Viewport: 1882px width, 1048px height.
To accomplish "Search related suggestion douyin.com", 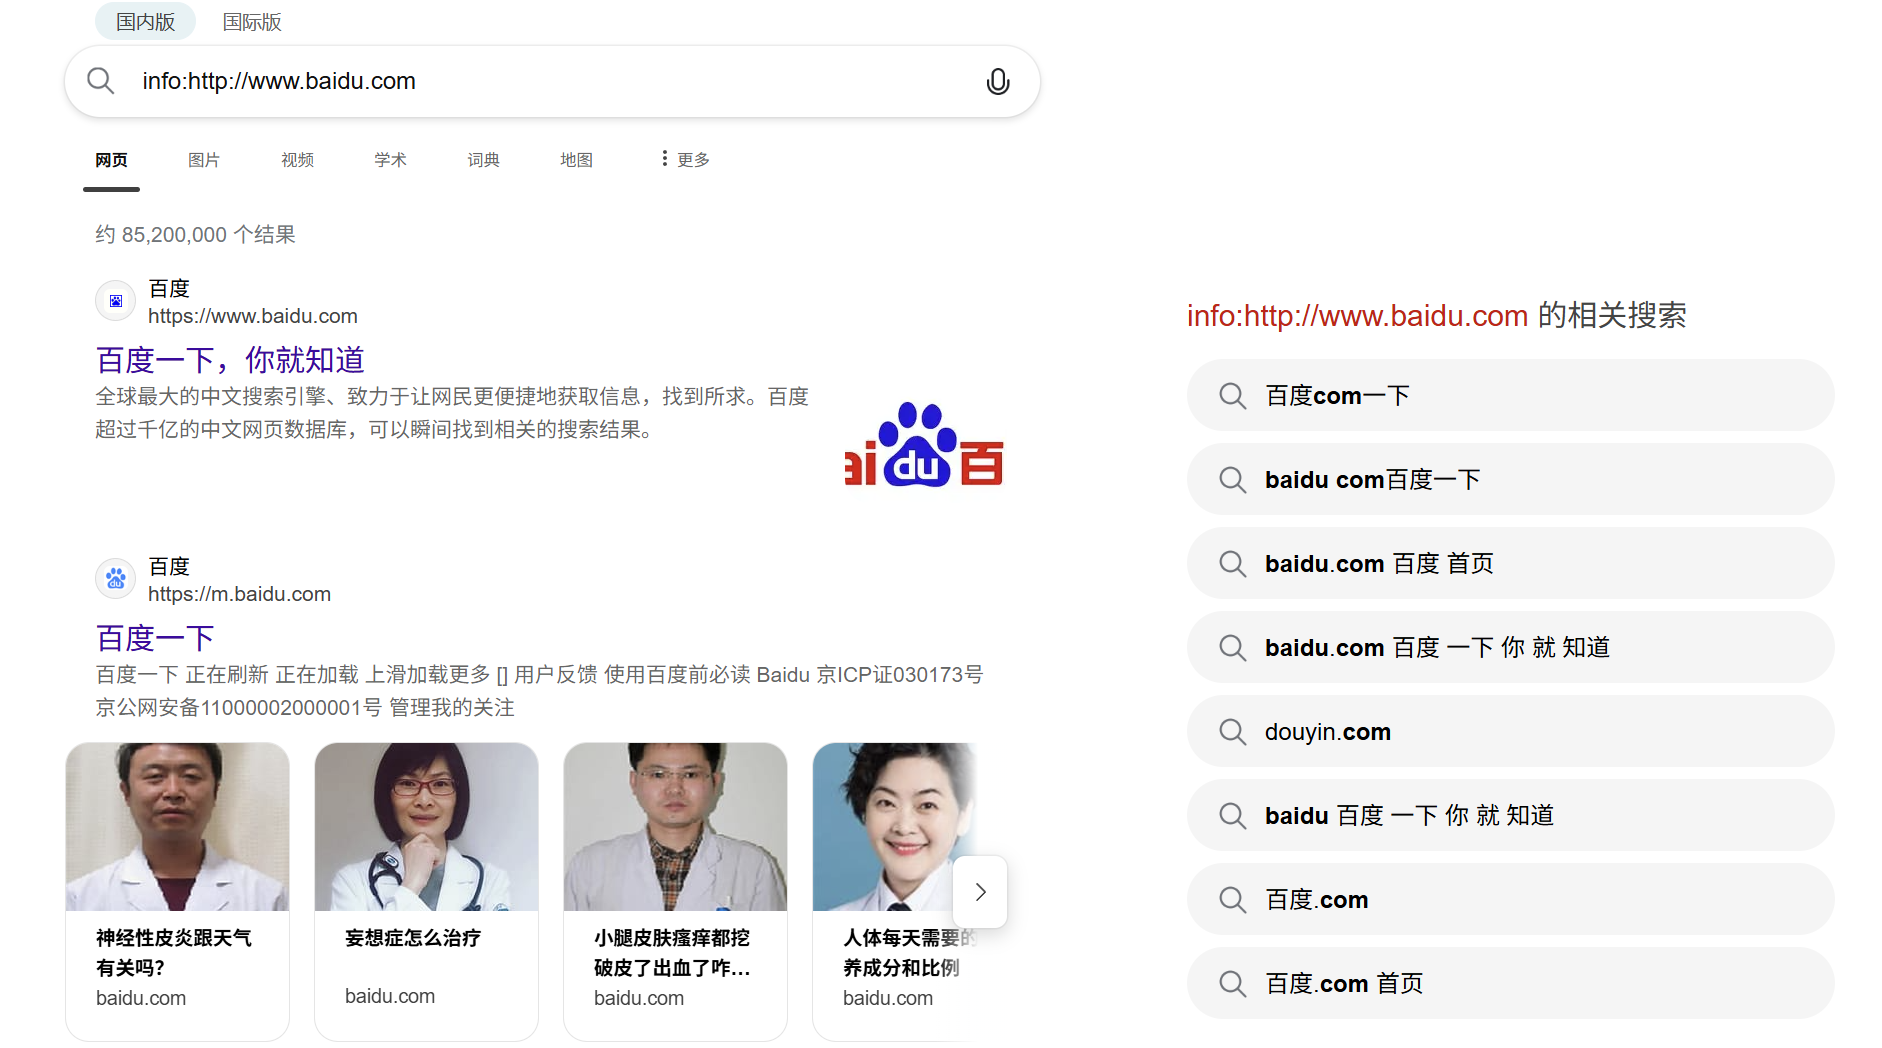I will tap(1510, 732).
